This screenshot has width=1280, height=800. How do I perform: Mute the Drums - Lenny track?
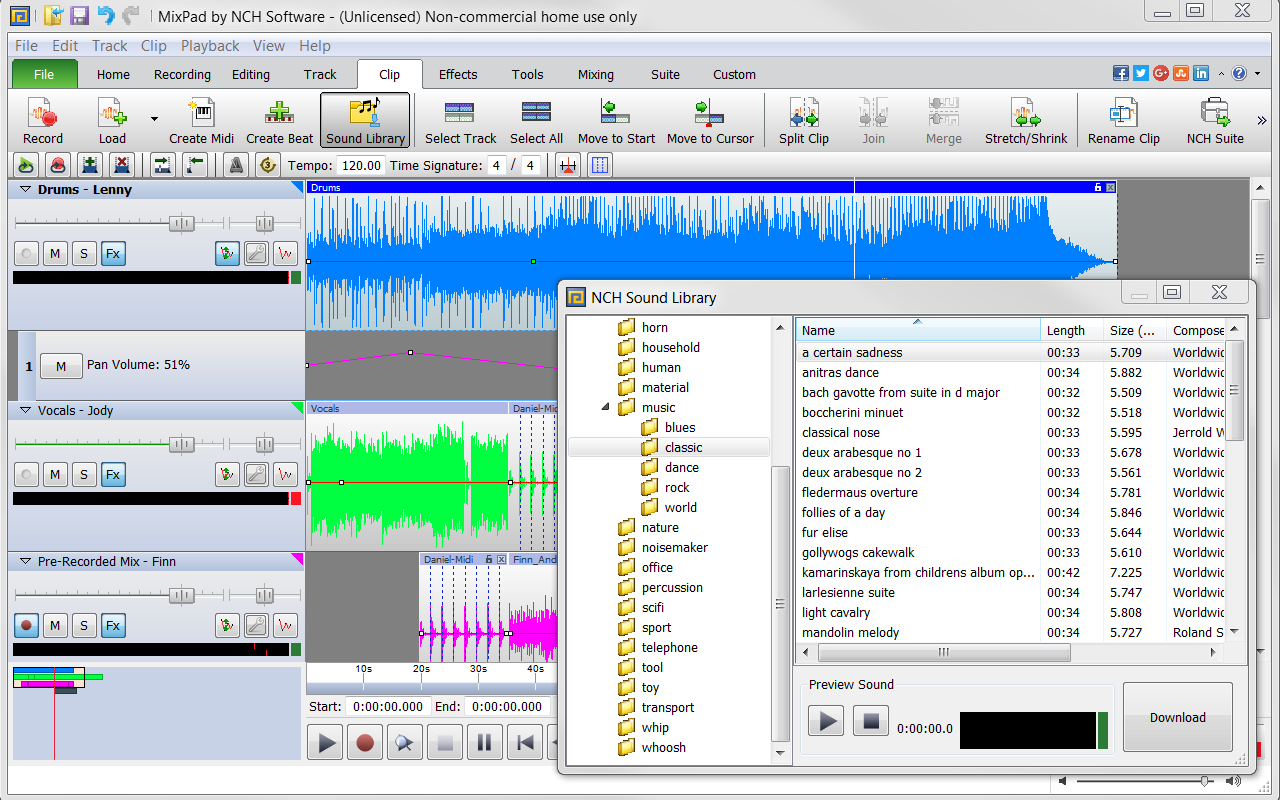pyautogui.click(x=55, y=254)
